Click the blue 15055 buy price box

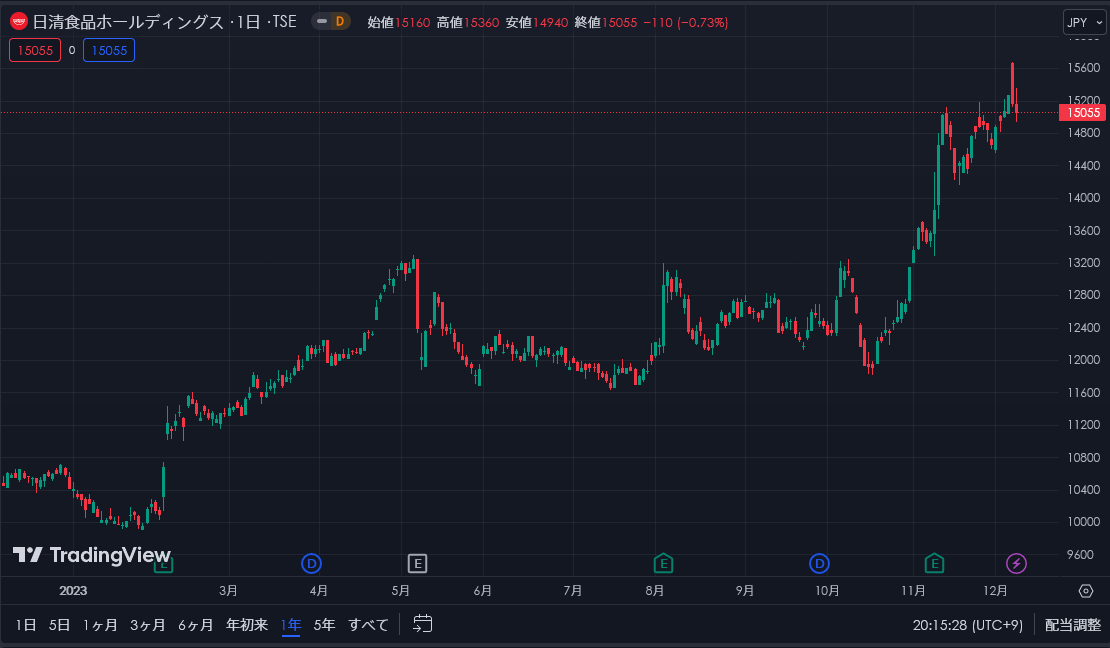[x=109, y=50]
